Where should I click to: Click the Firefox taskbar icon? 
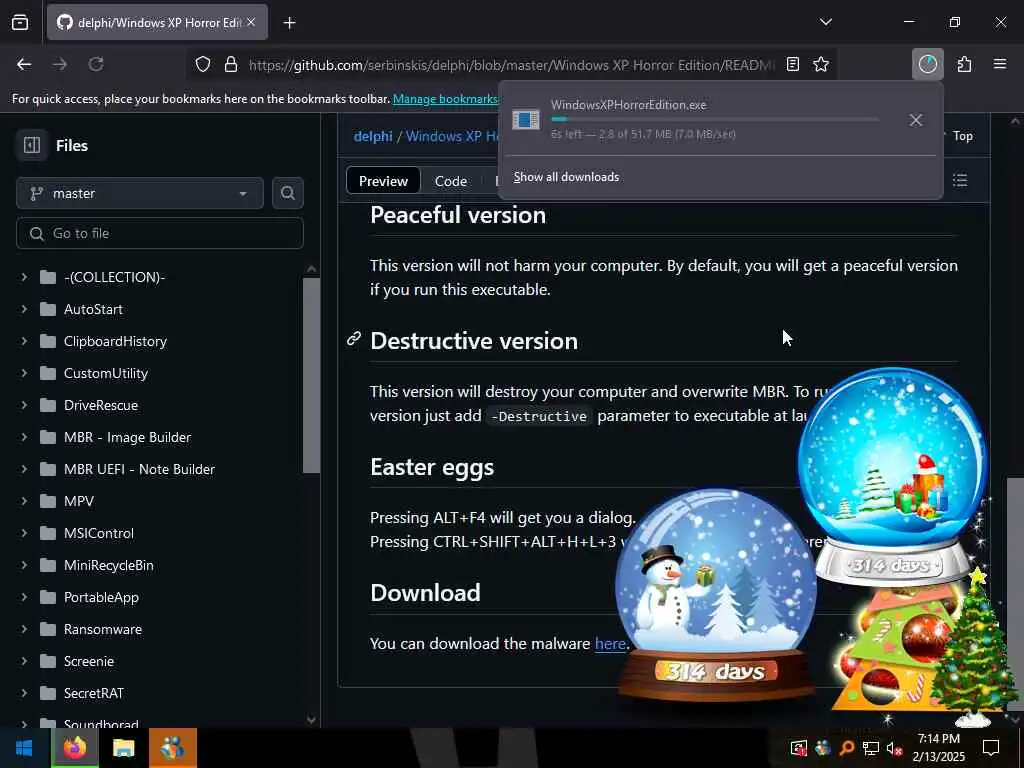click(74, 748)
